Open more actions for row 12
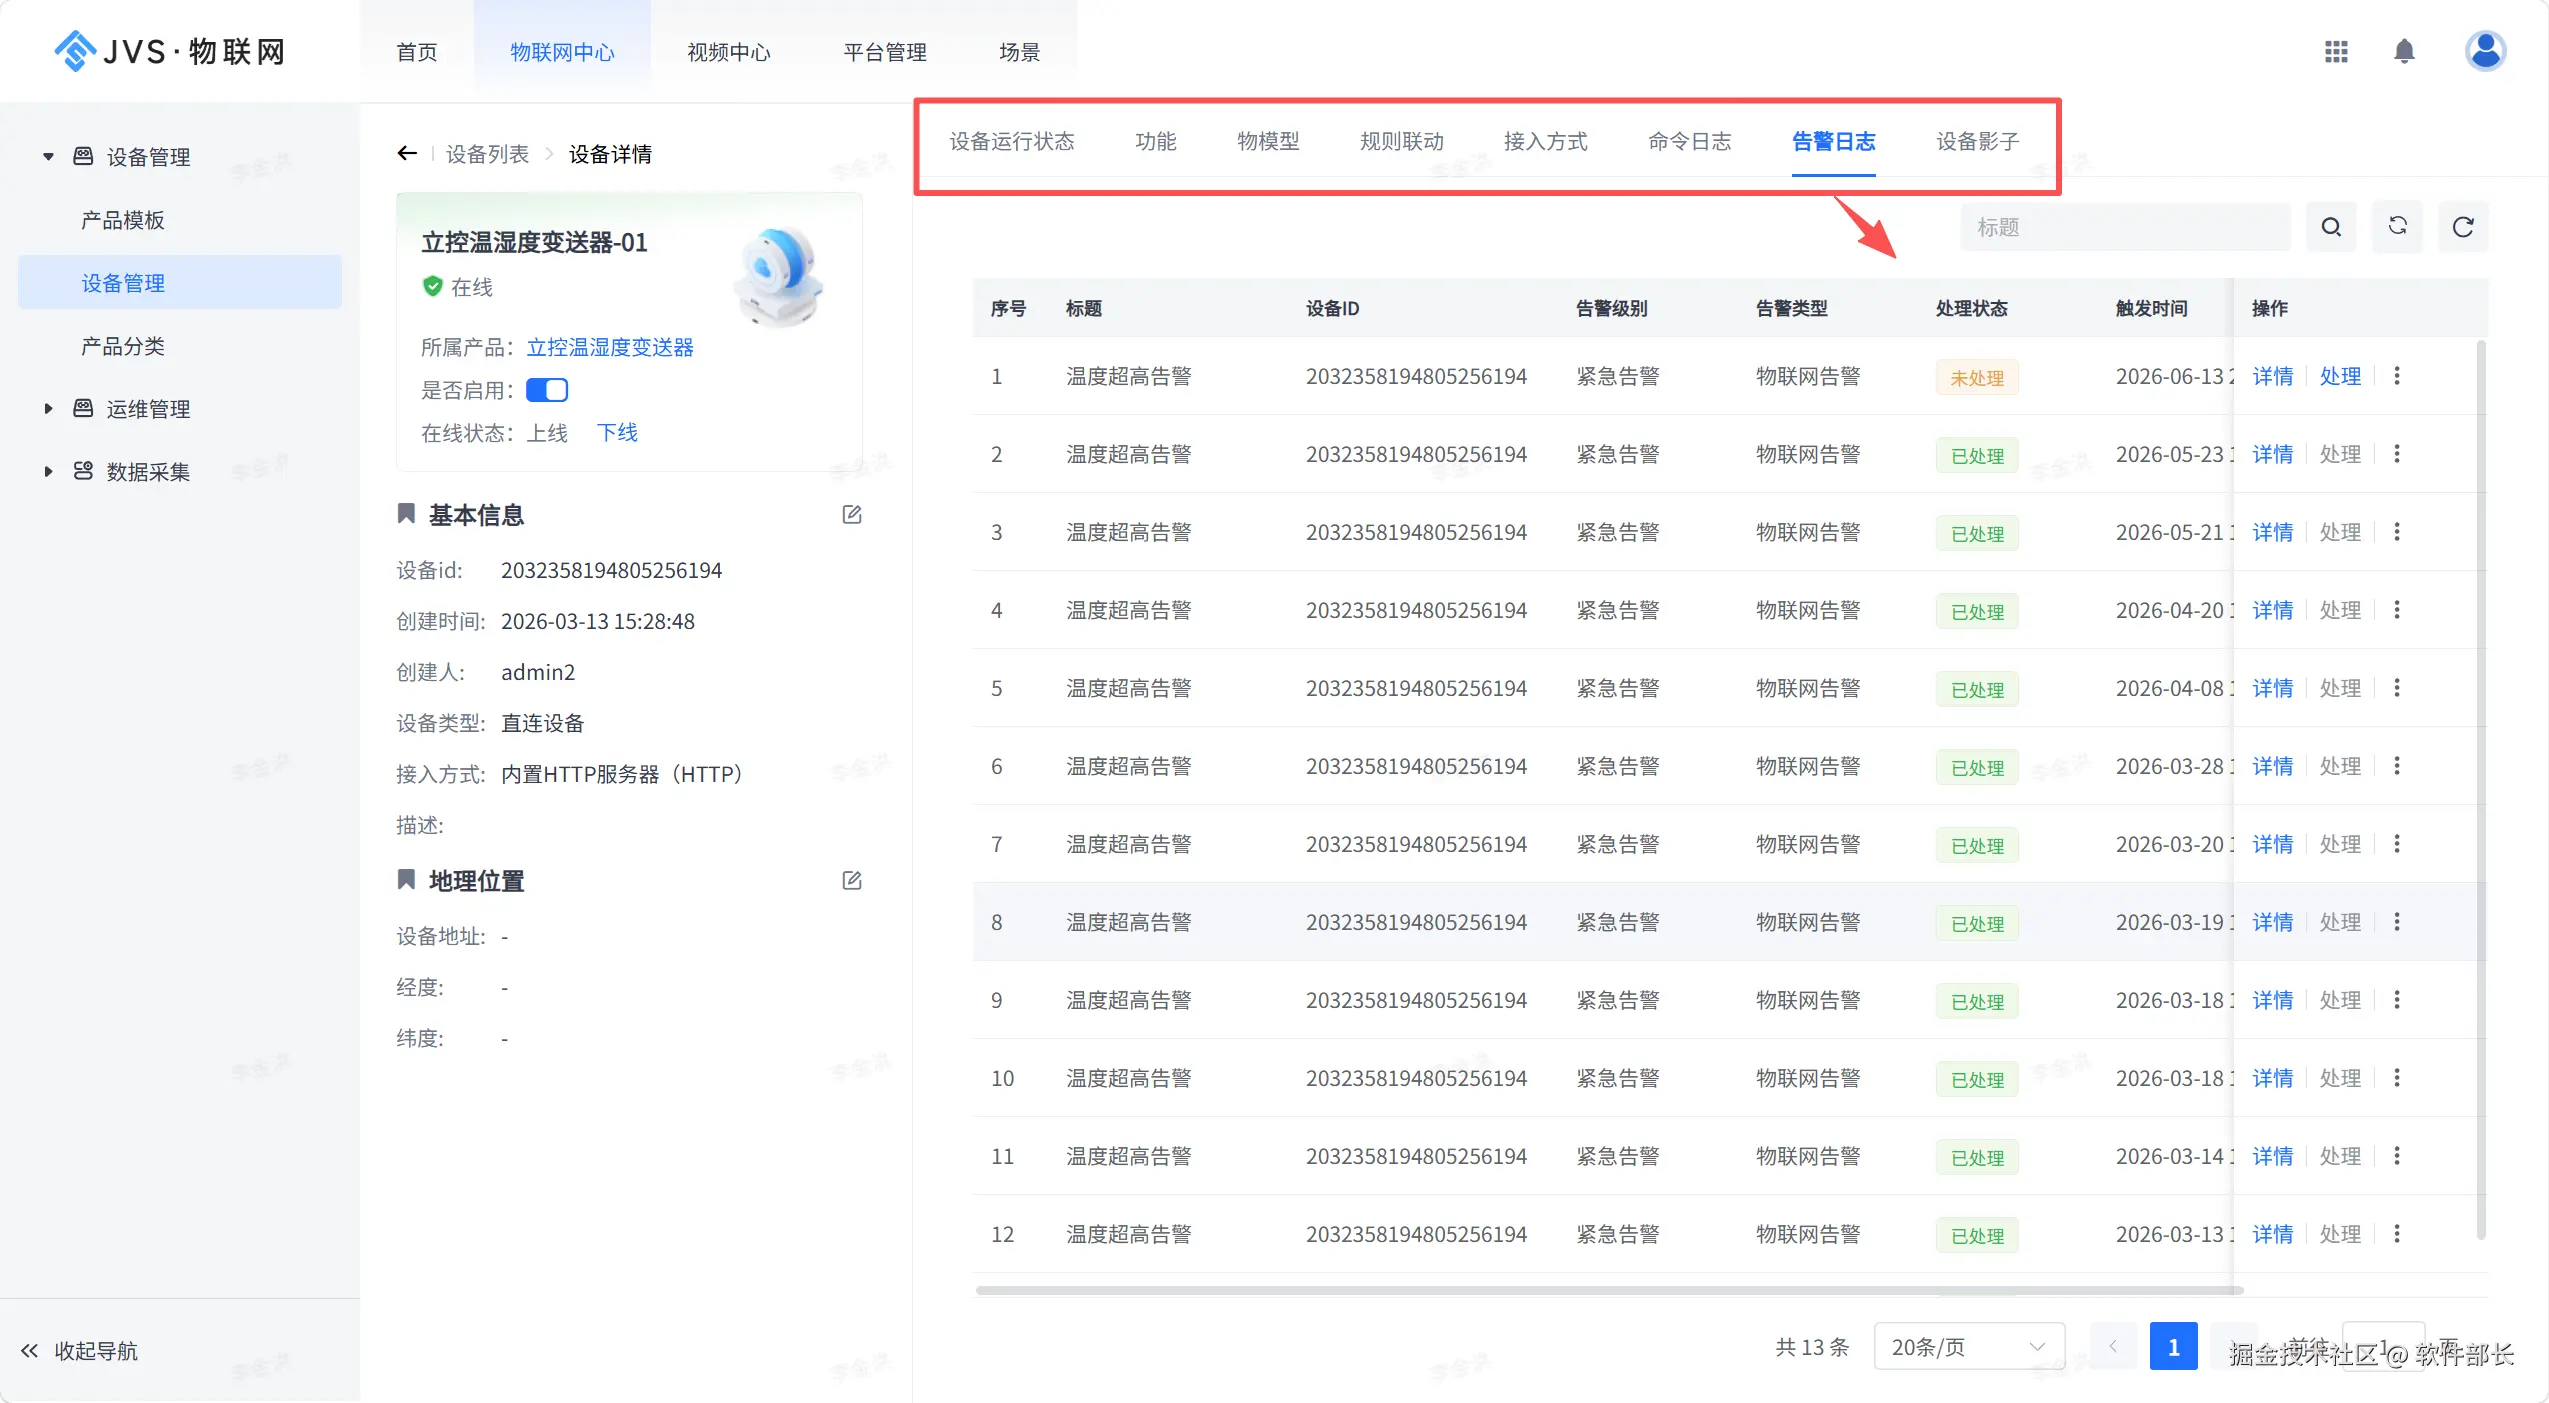 pyautogui.click(x=2397, y=1234)
